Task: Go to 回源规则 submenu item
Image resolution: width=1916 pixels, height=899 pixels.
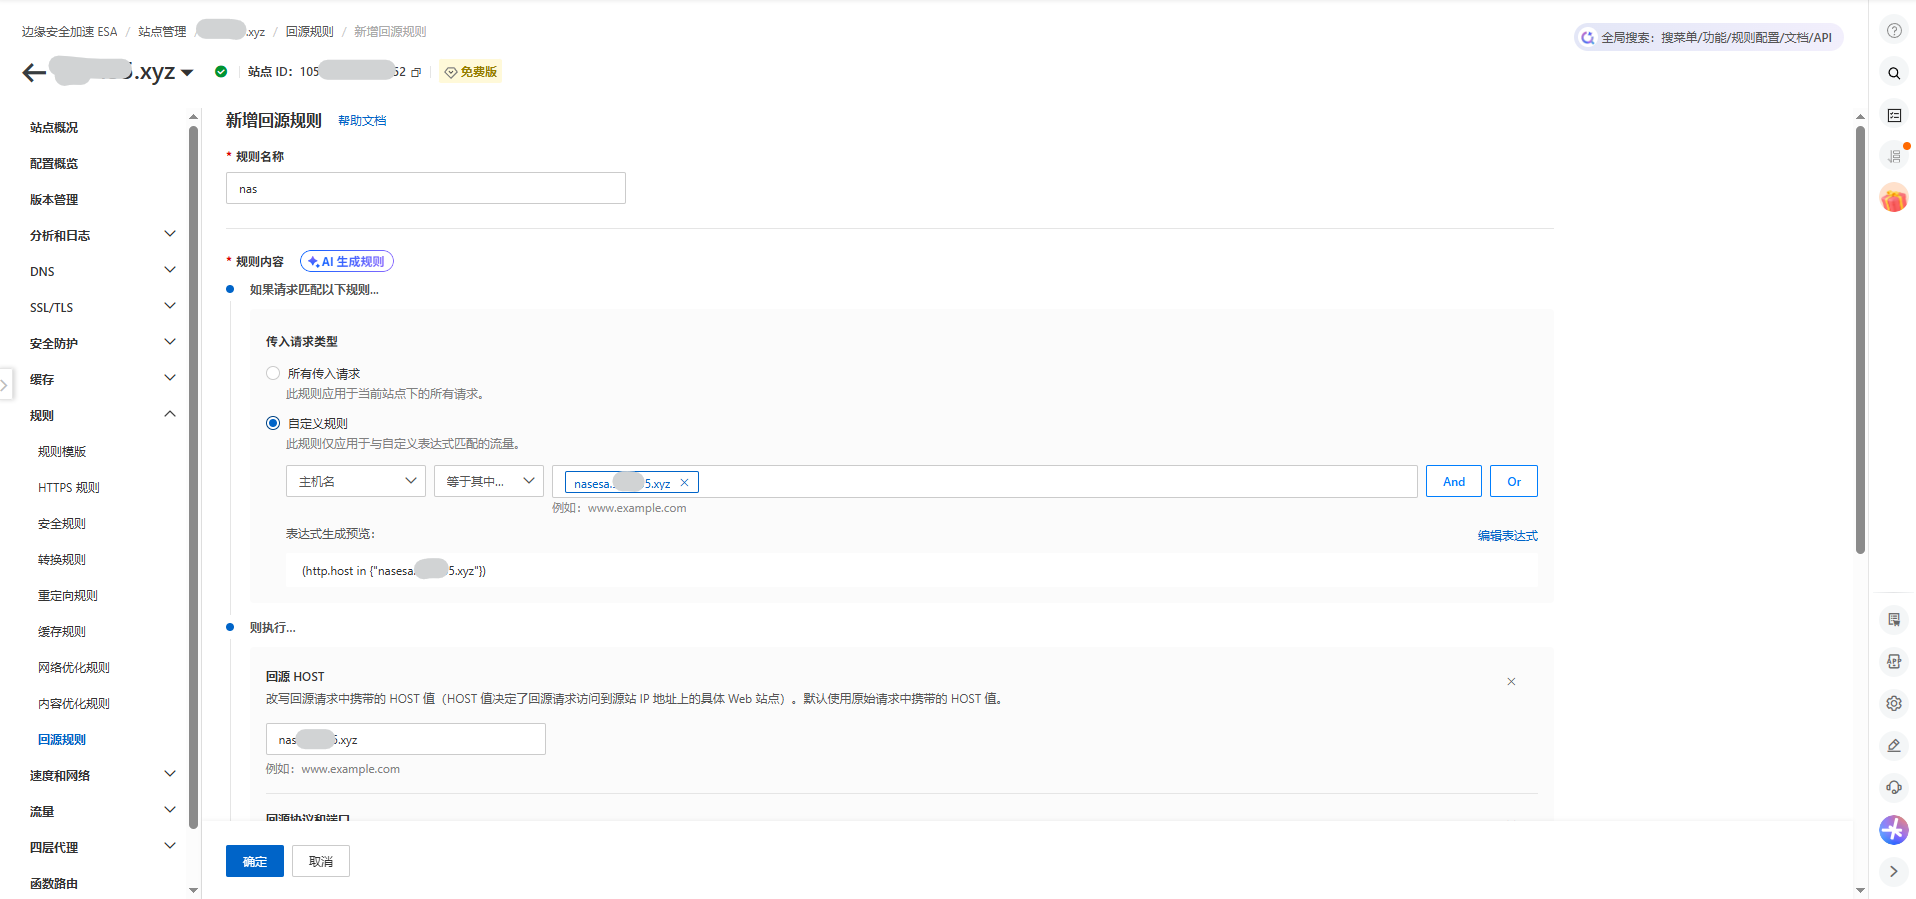Action: click(x=62, y=739)
